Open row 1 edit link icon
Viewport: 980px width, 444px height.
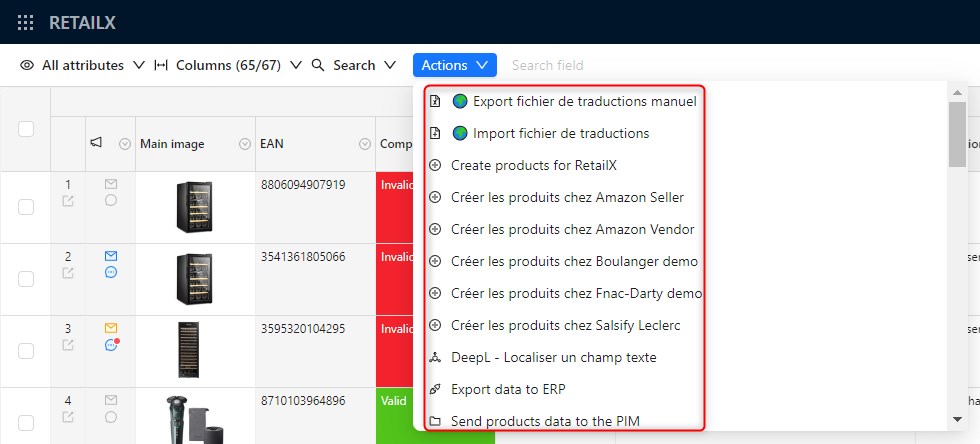tap(68, 201)
